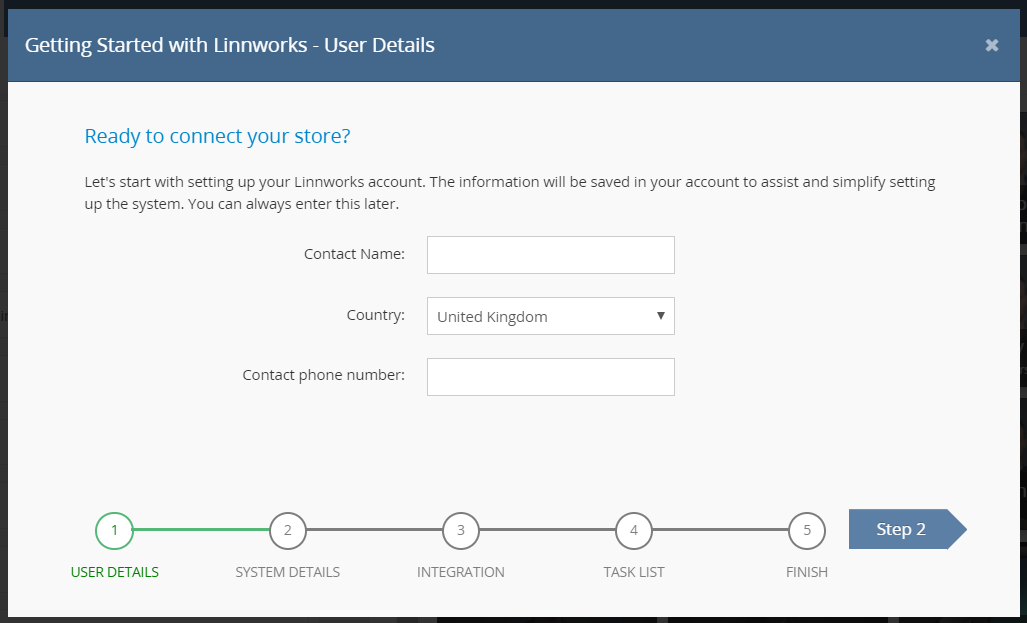
Task: Go to the step 4 circle
Action: (633, 530)
